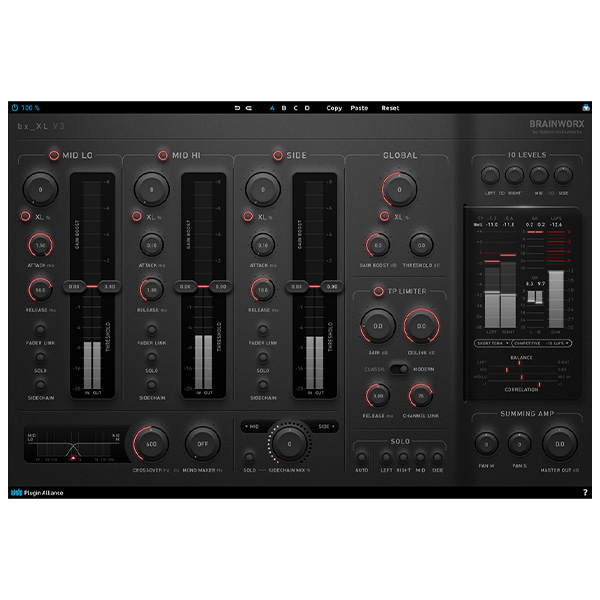Select preset slot D
This screenshot has width=600, height=600.
click(307, 108)
